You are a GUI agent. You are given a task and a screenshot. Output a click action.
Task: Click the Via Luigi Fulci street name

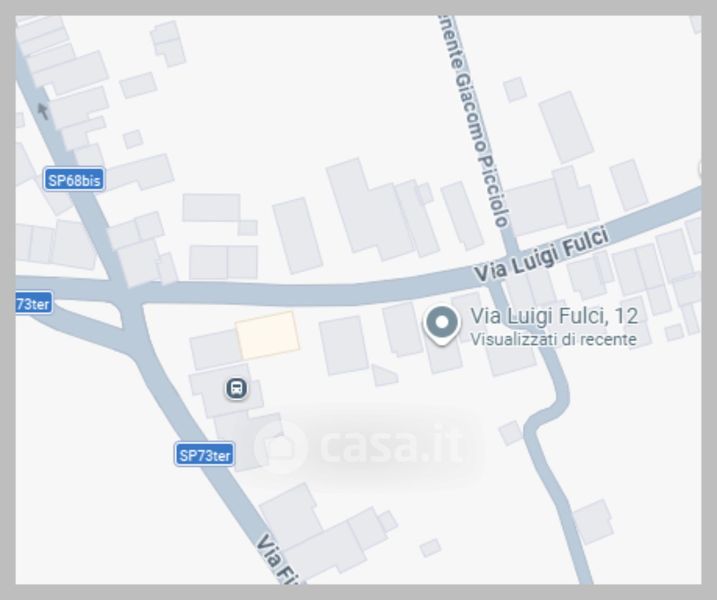coord(541,253)
